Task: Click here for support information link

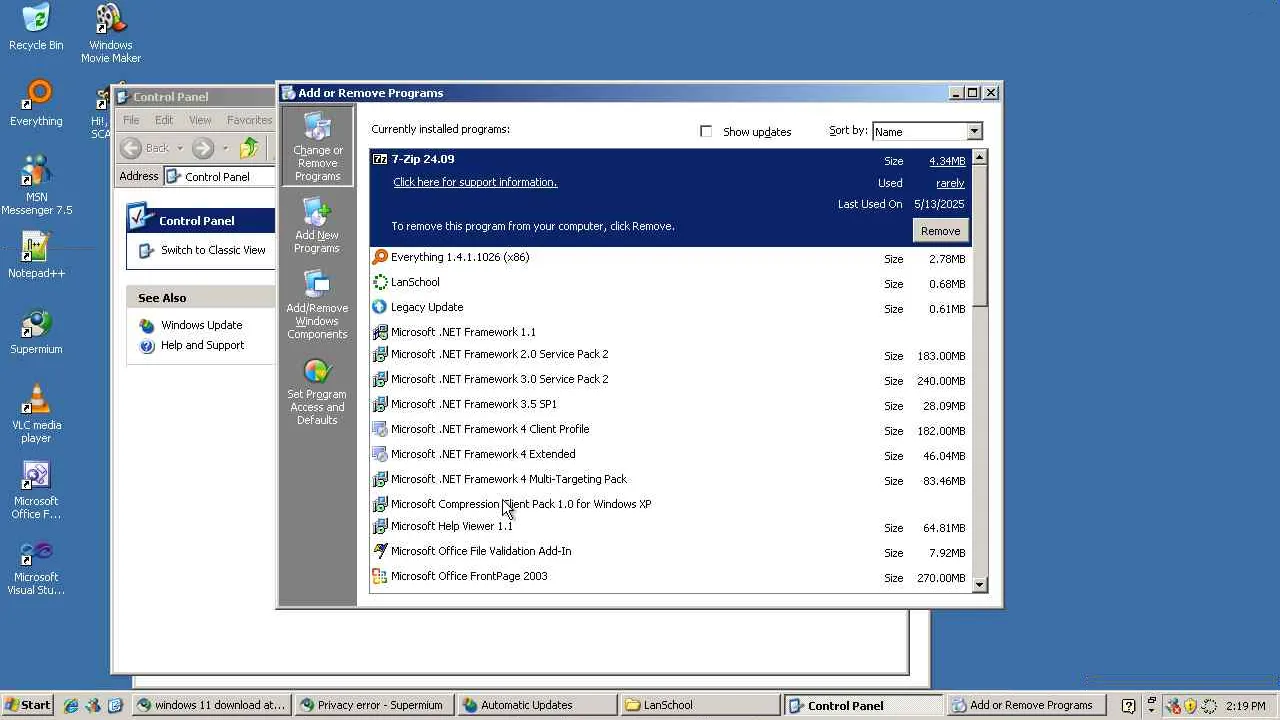Action: pos(475,182)
